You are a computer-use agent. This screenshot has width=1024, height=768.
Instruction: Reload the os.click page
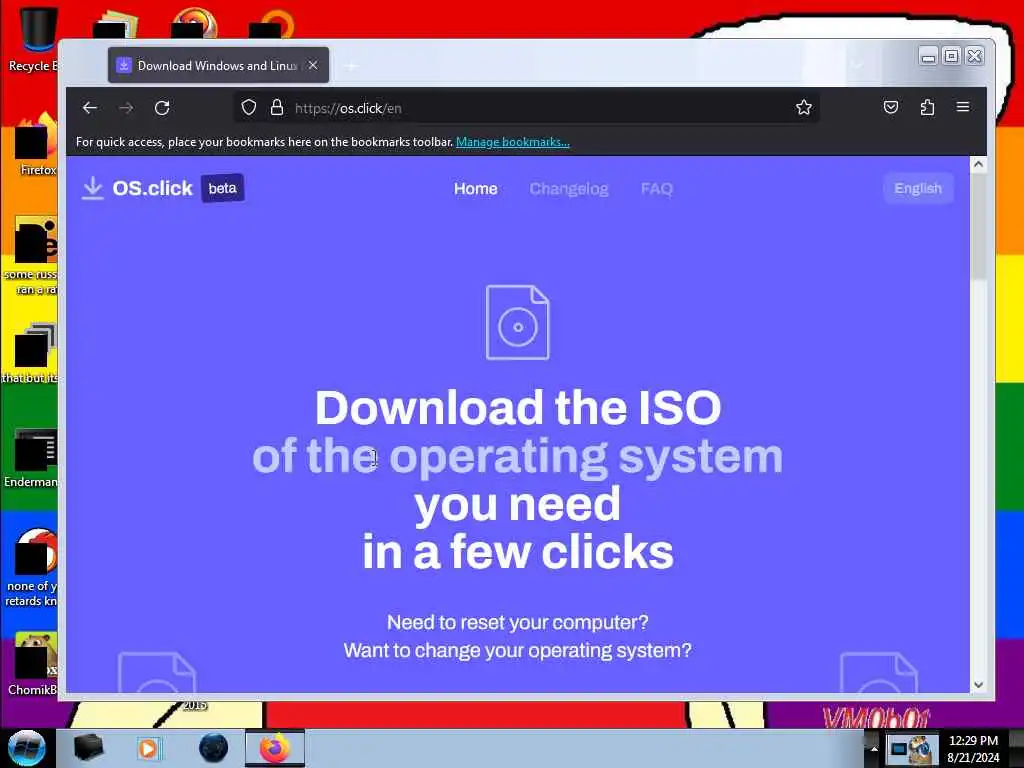162,108
